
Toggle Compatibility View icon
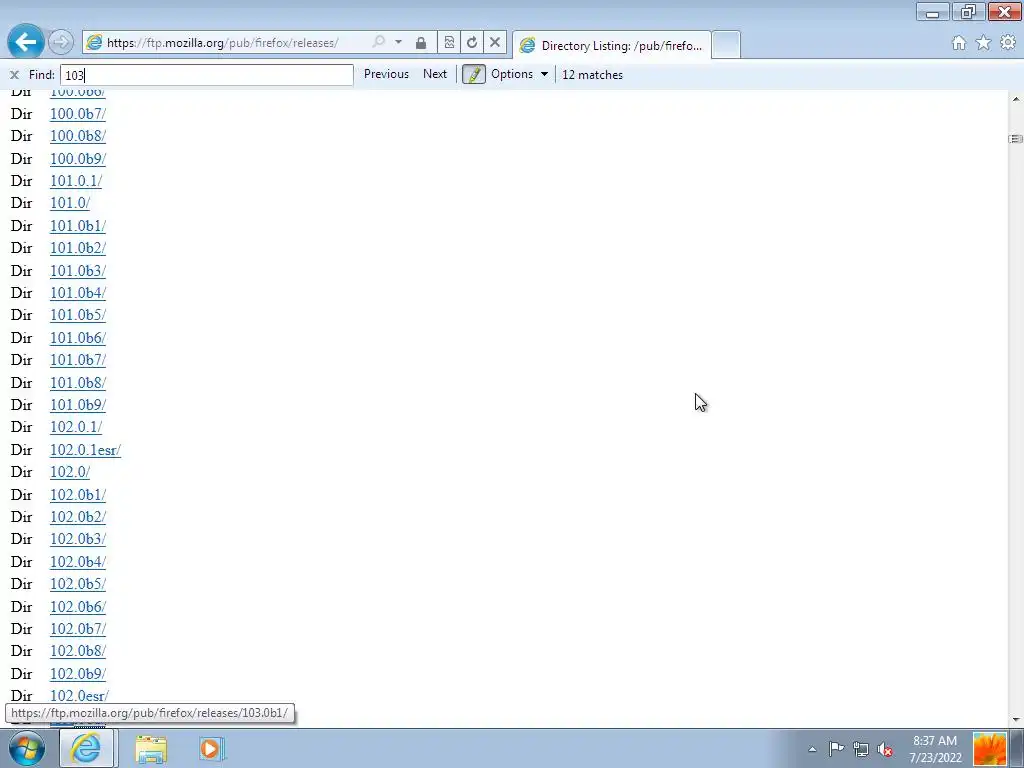coord(449,42)
